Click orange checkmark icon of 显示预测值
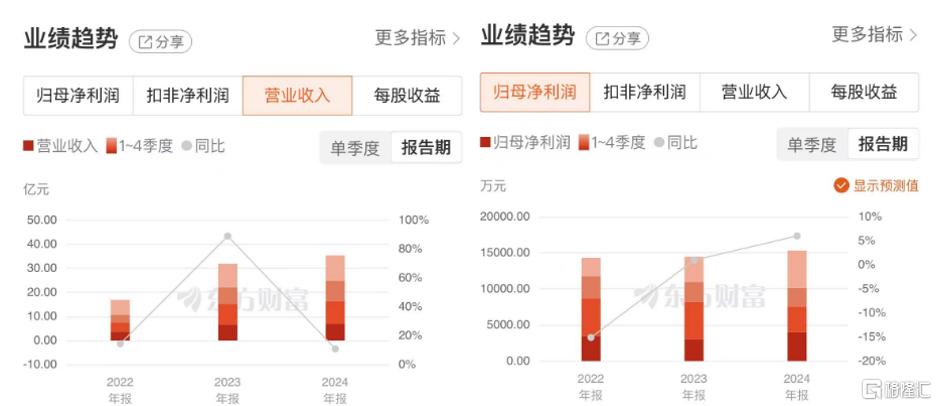937x406 pixels. 841,185
